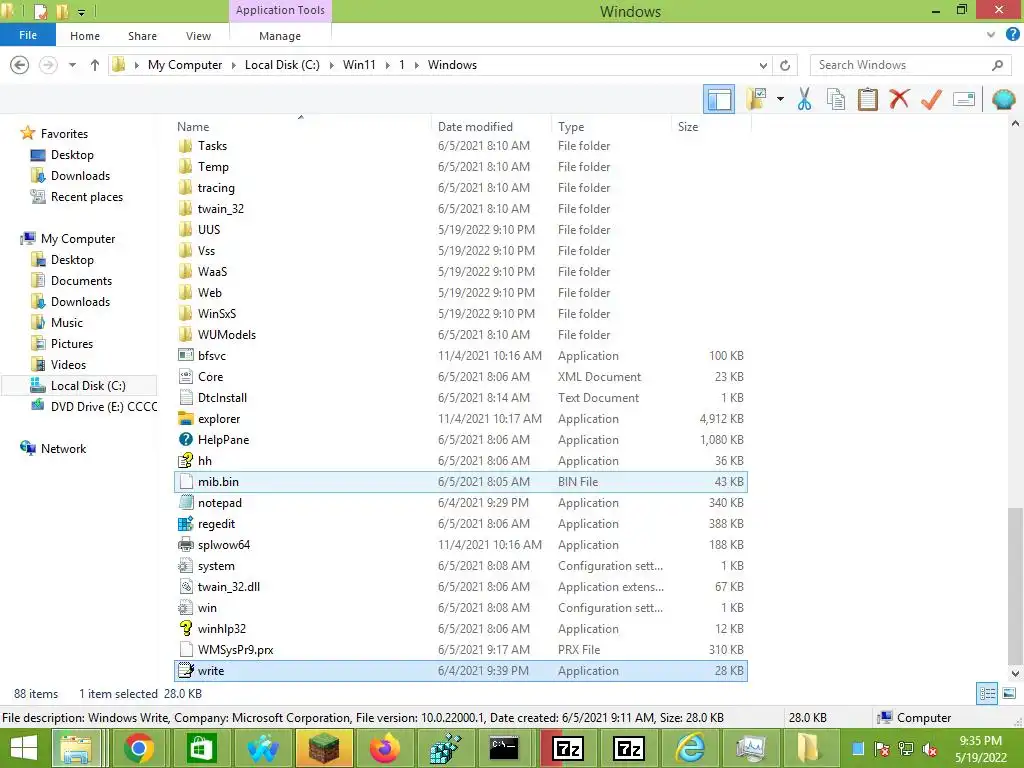Select the regedit application icon
Viewport: 1024px width, 768px height.
pyautogui.click(x=185, y=524)
